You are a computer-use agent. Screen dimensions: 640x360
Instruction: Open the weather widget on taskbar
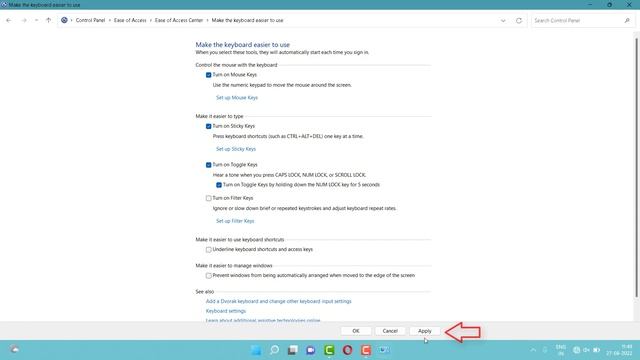pos(15,350)
